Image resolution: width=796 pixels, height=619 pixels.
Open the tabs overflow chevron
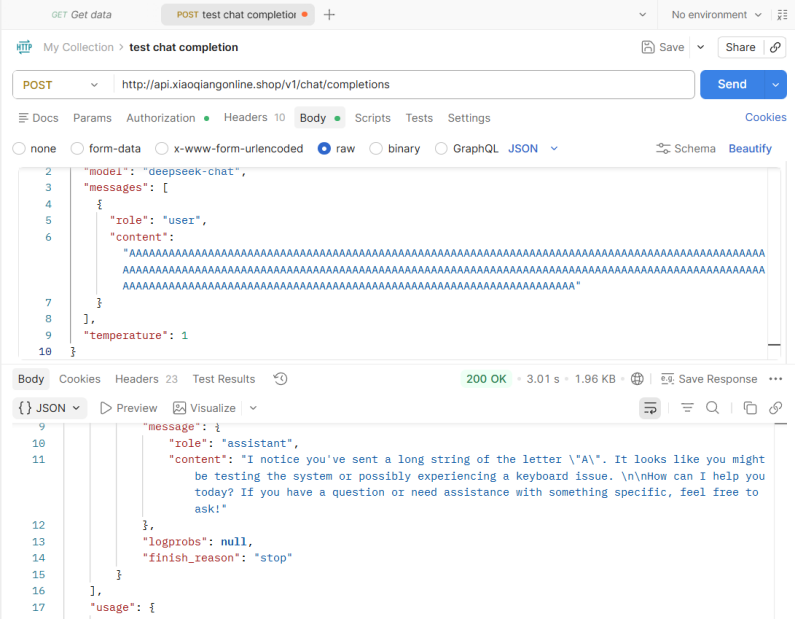pos(642,15)
